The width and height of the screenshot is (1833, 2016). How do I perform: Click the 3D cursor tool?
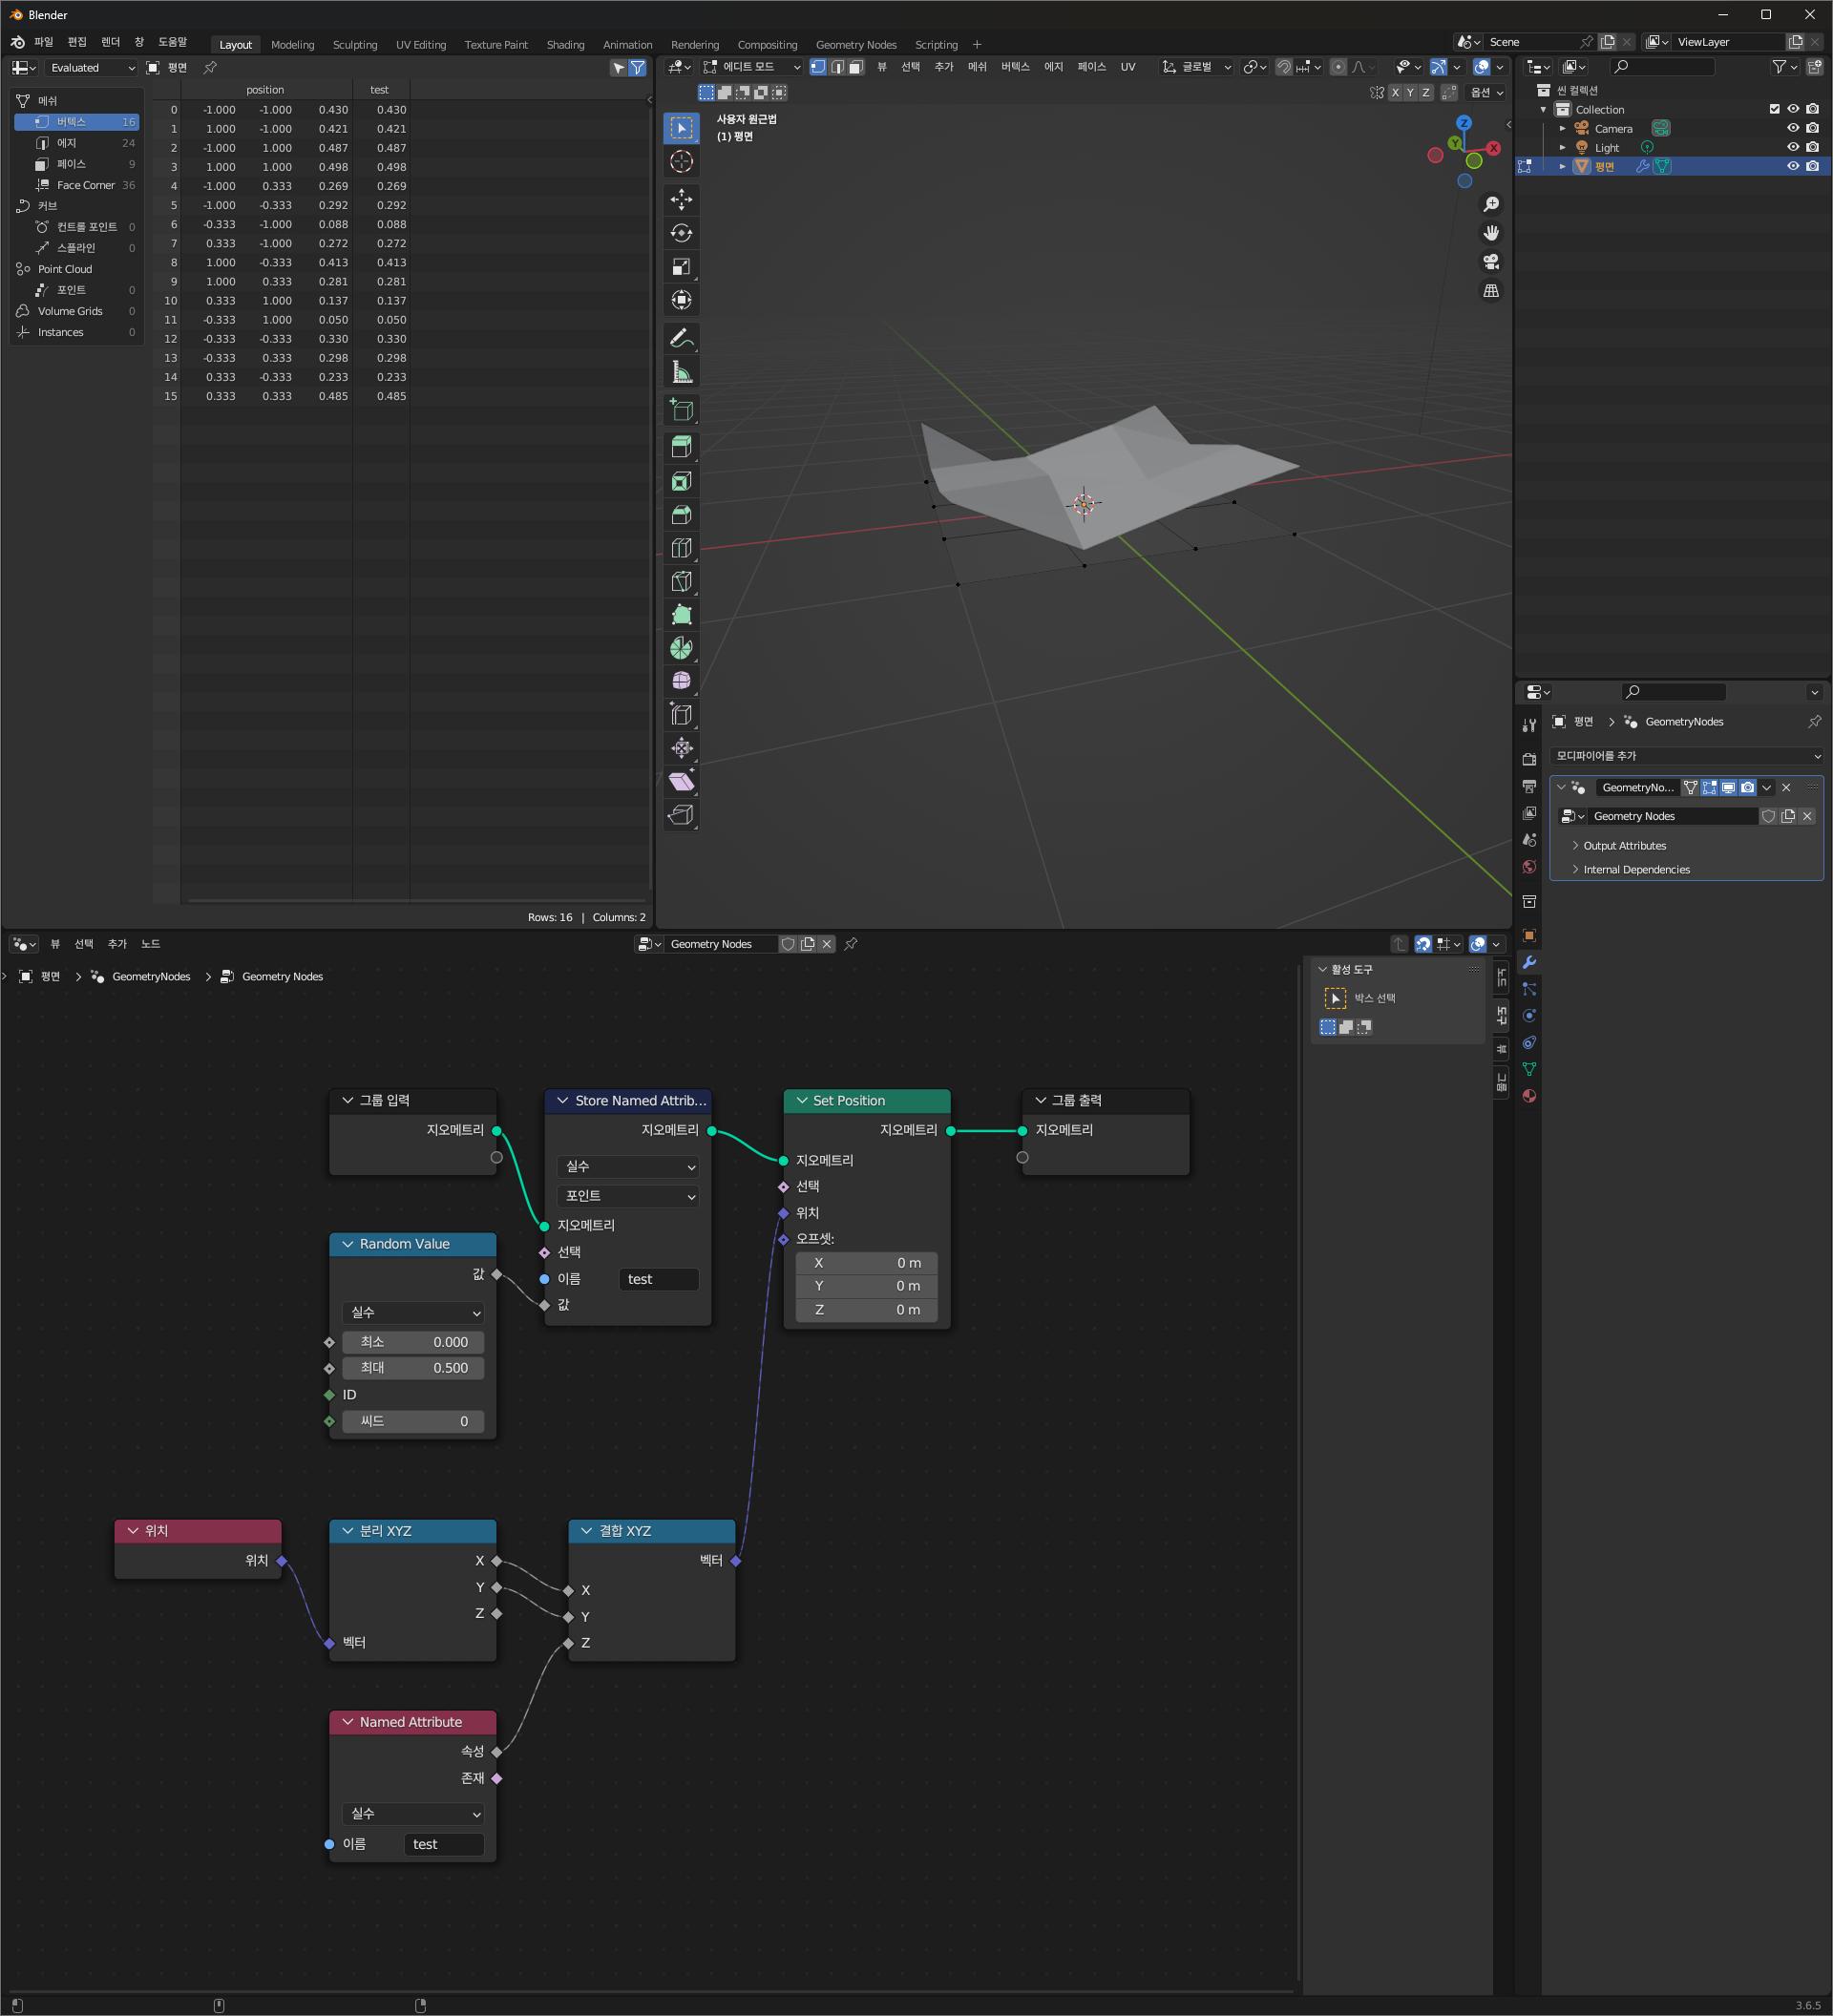(x=681, y=162)
